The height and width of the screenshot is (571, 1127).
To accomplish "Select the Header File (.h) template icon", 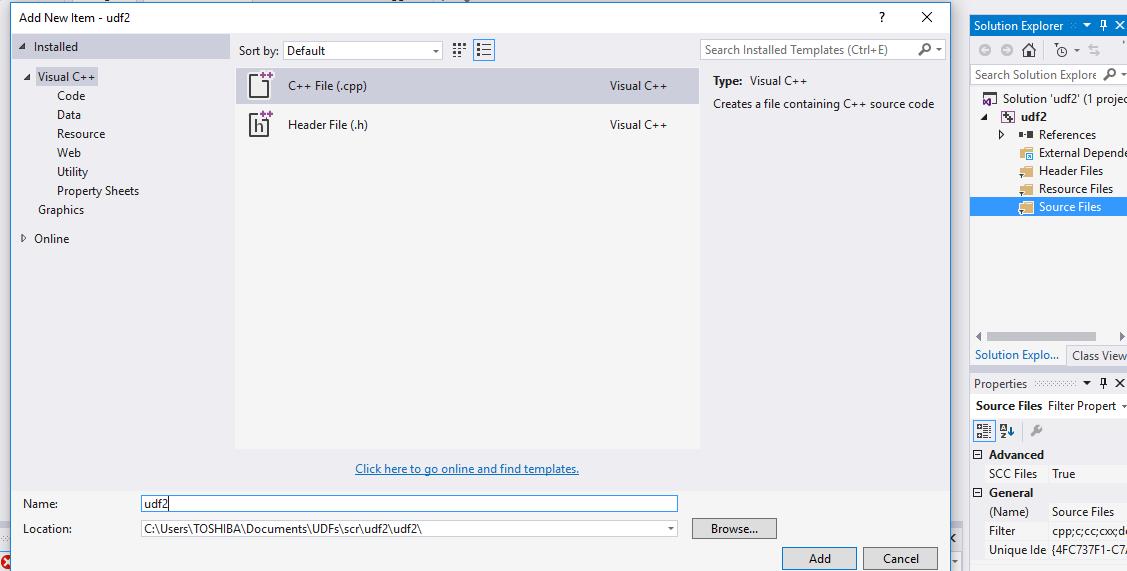I will [x=260, y=124].
